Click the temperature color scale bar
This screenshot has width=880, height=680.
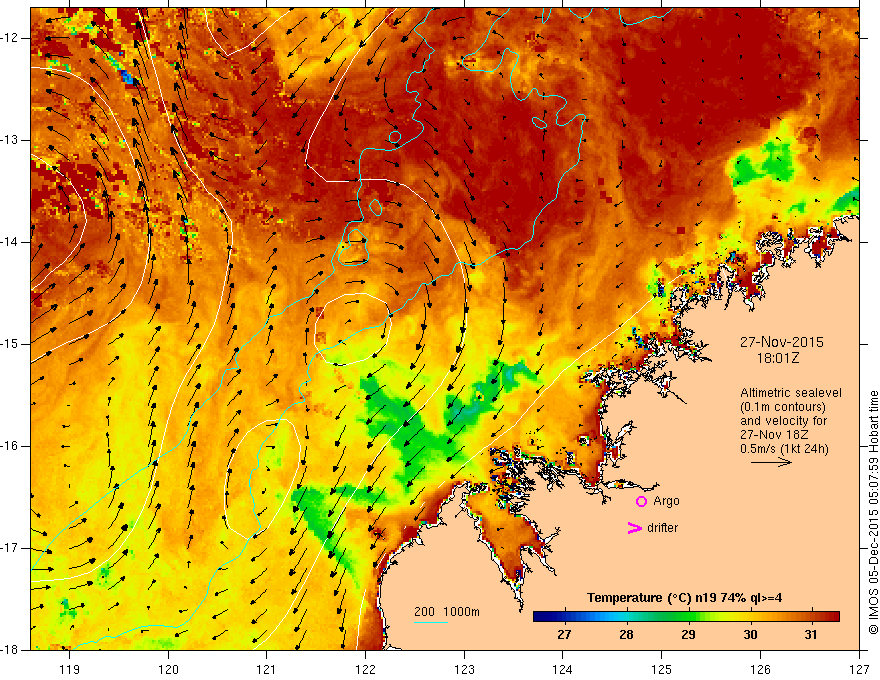[686, 616]
